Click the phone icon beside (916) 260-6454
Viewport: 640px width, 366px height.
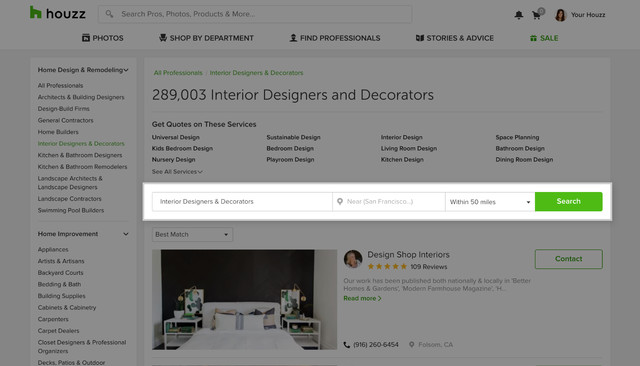pyautogui.click(x=347, y=345)
